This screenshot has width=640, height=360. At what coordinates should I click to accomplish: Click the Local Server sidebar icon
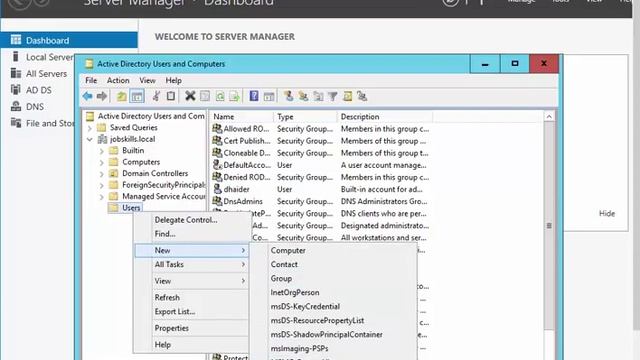(16, 57)
